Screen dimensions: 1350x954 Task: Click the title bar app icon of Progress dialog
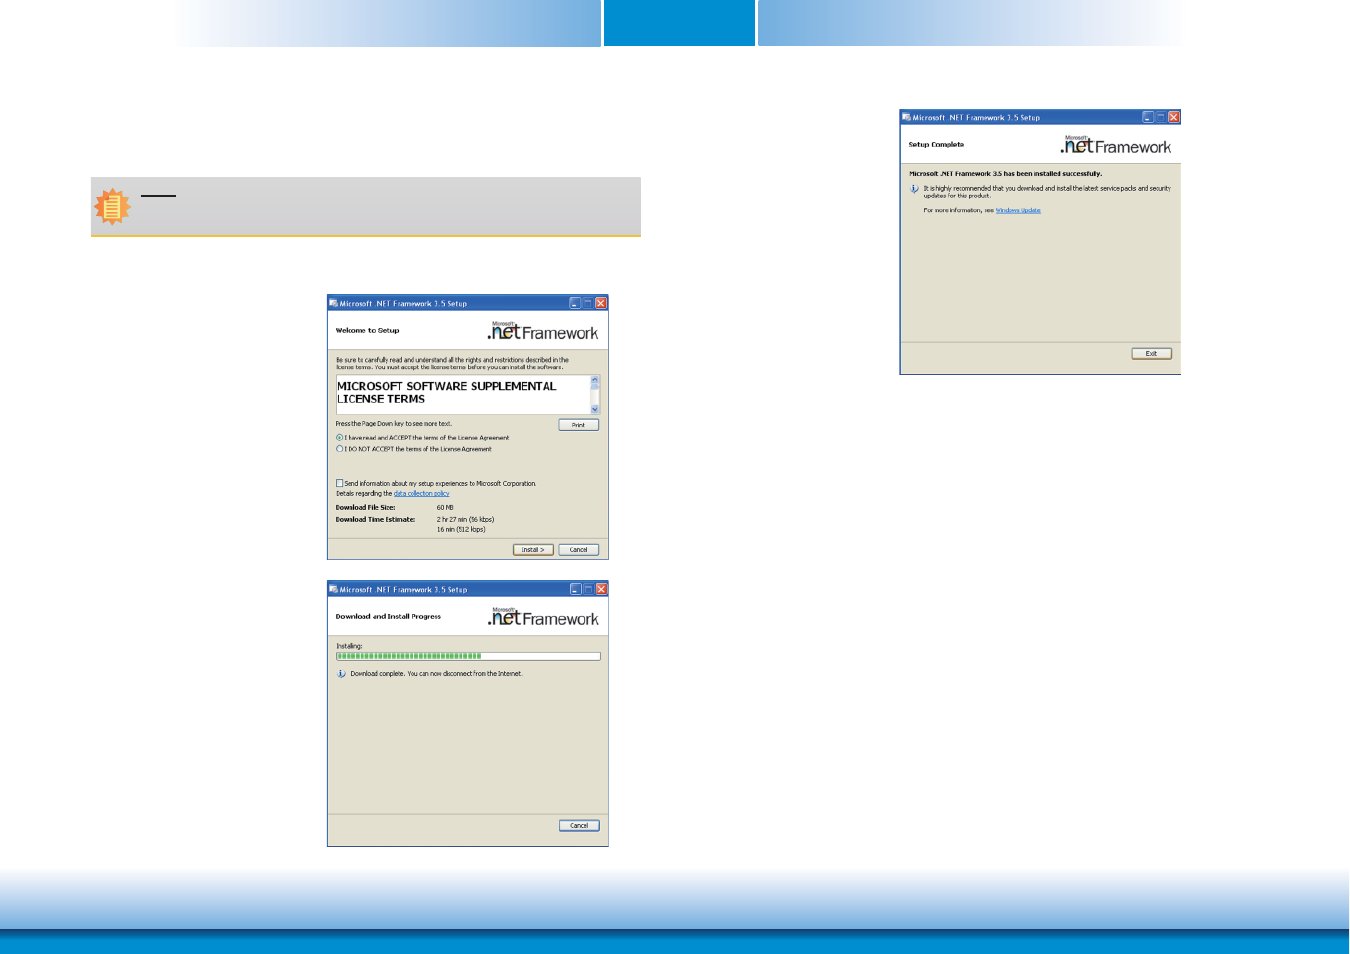pyautogui.click(x=334, y=589)
